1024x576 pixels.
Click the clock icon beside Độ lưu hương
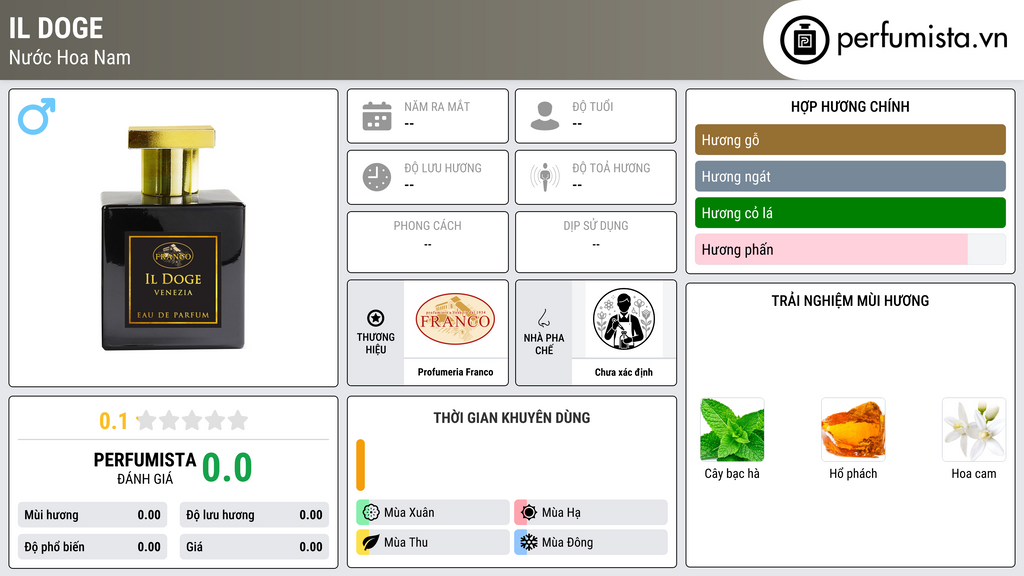click(377, 177)
